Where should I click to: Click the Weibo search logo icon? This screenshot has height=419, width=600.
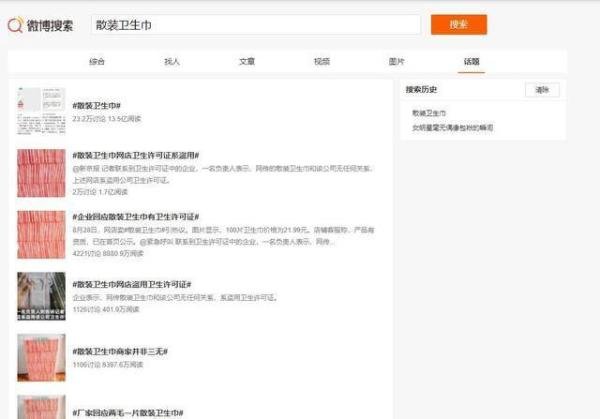[x=15, y=25]
